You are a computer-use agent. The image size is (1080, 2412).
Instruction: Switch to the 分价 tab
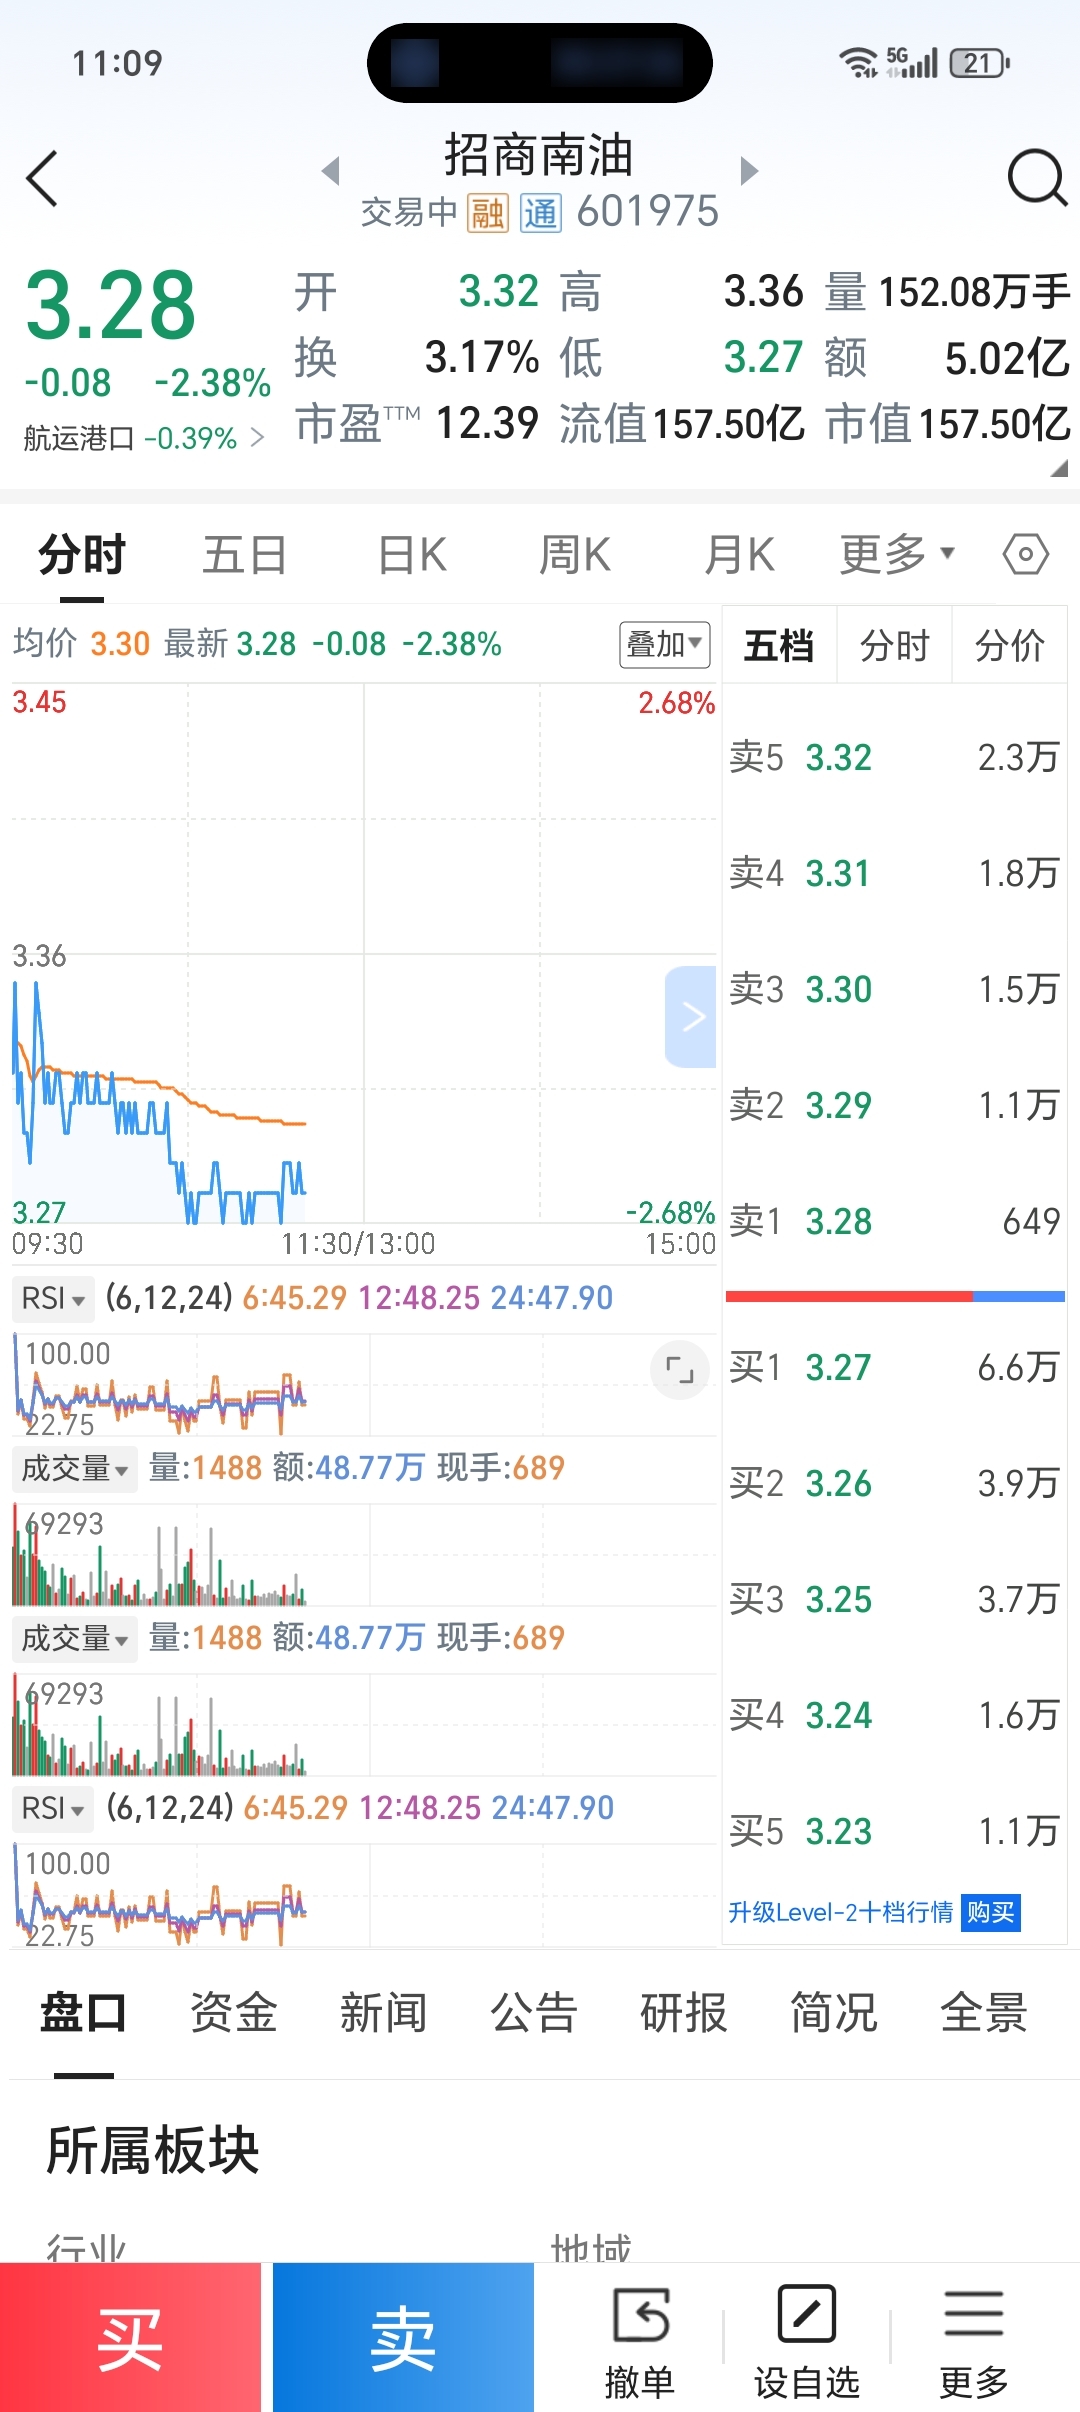(1009, 645)
